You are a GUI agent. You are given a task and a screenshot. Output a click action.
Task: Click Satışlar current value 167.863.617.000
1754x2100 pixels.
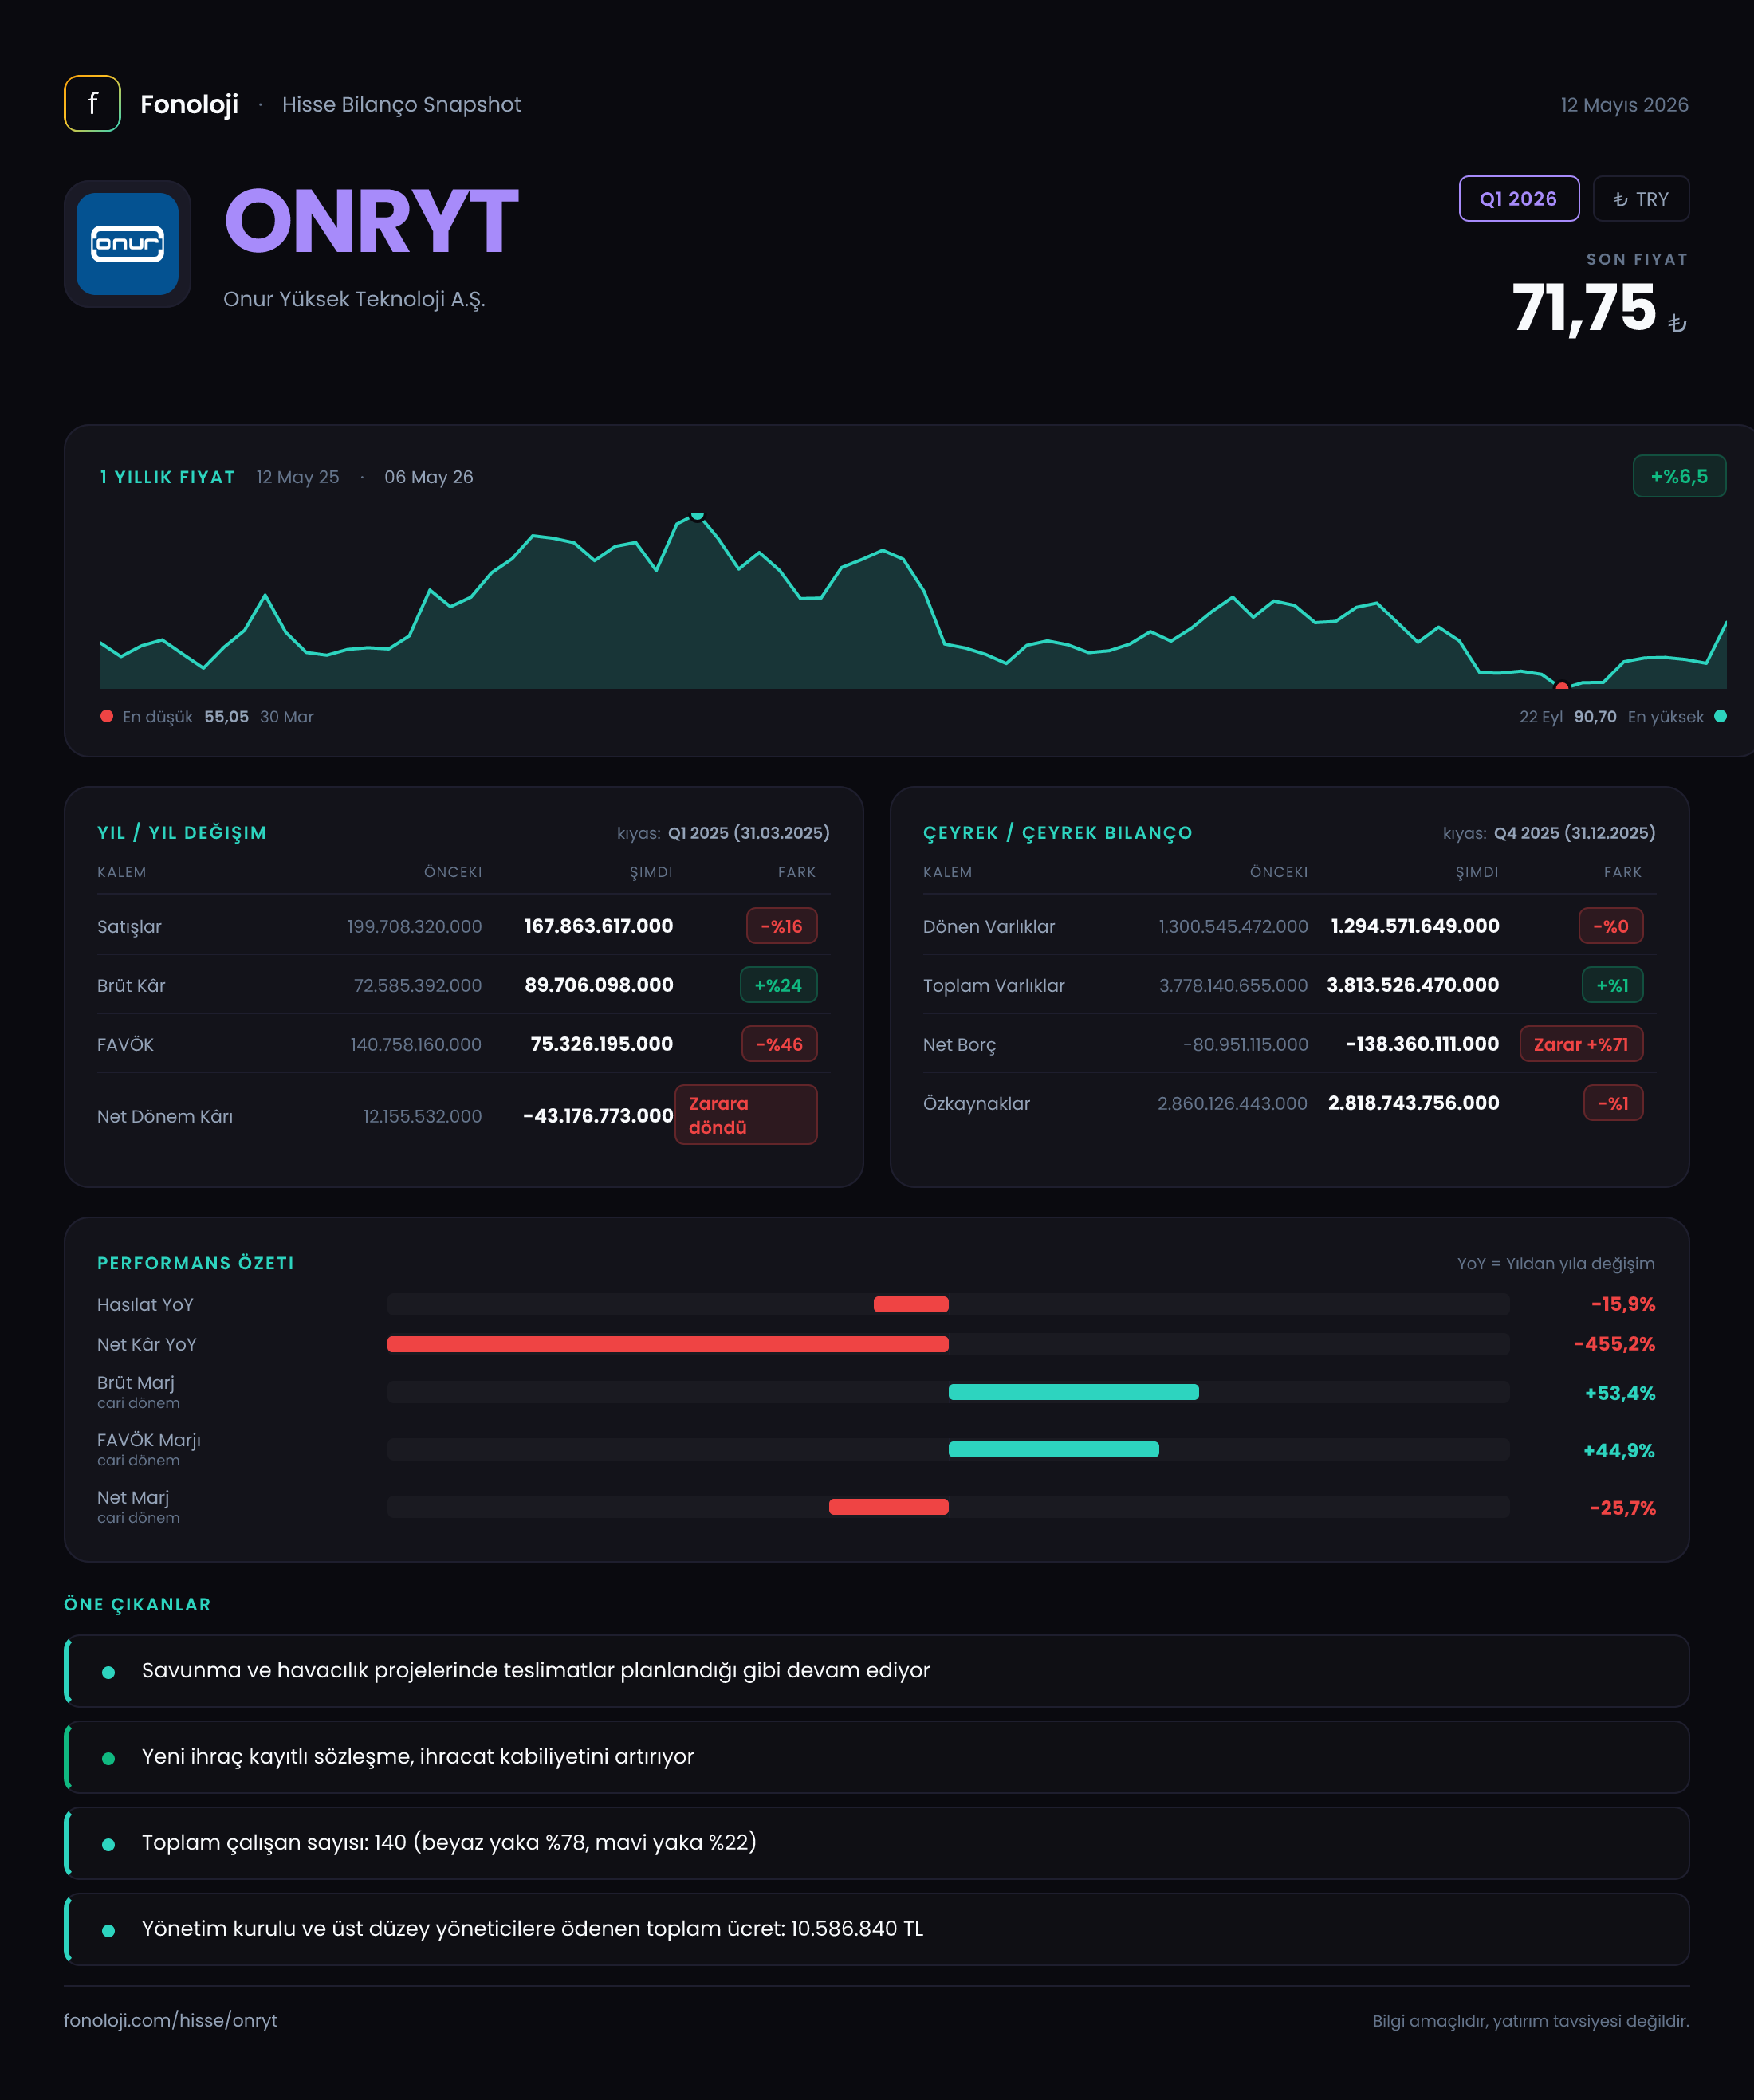click(598, 926)
